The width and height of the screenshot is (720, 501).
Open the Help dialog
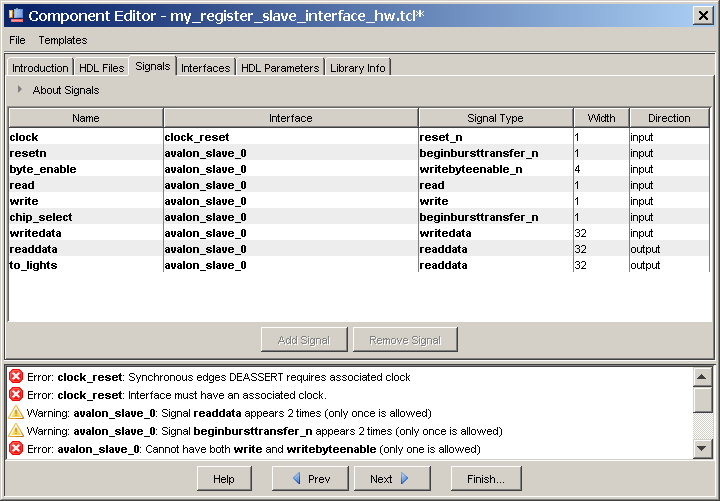[224, 479]
